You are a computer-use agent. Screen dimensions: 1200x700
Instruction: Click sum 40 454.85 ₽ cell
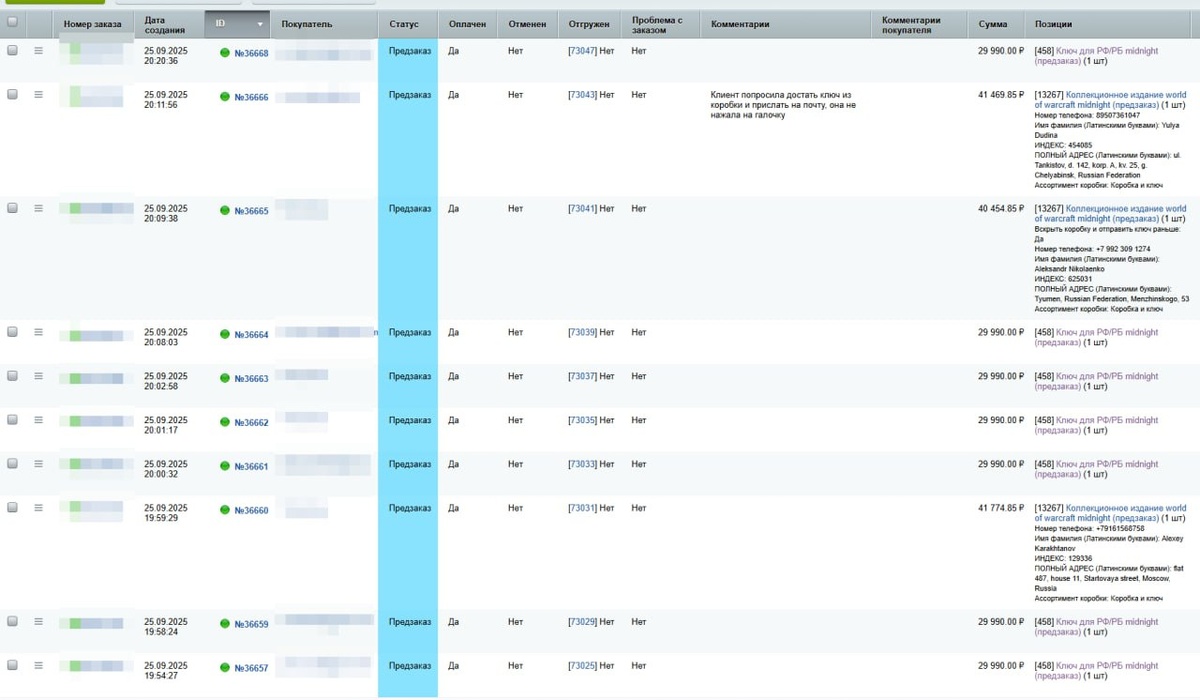1001,209
